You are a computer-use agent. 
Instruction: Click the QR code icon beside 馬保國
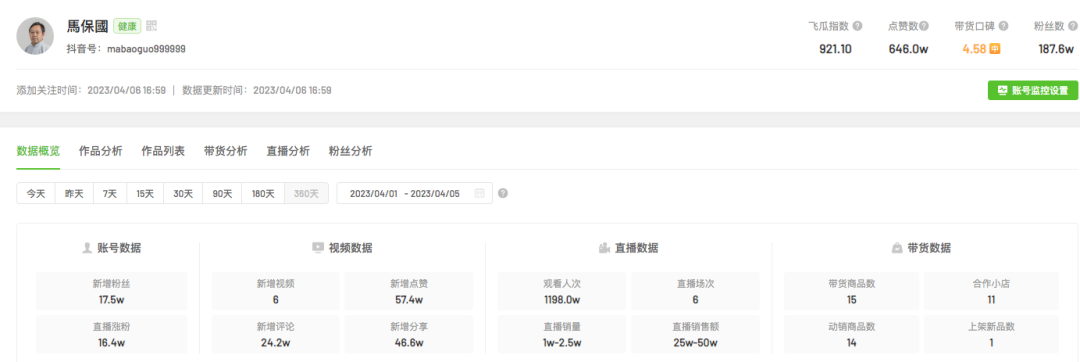152,26
